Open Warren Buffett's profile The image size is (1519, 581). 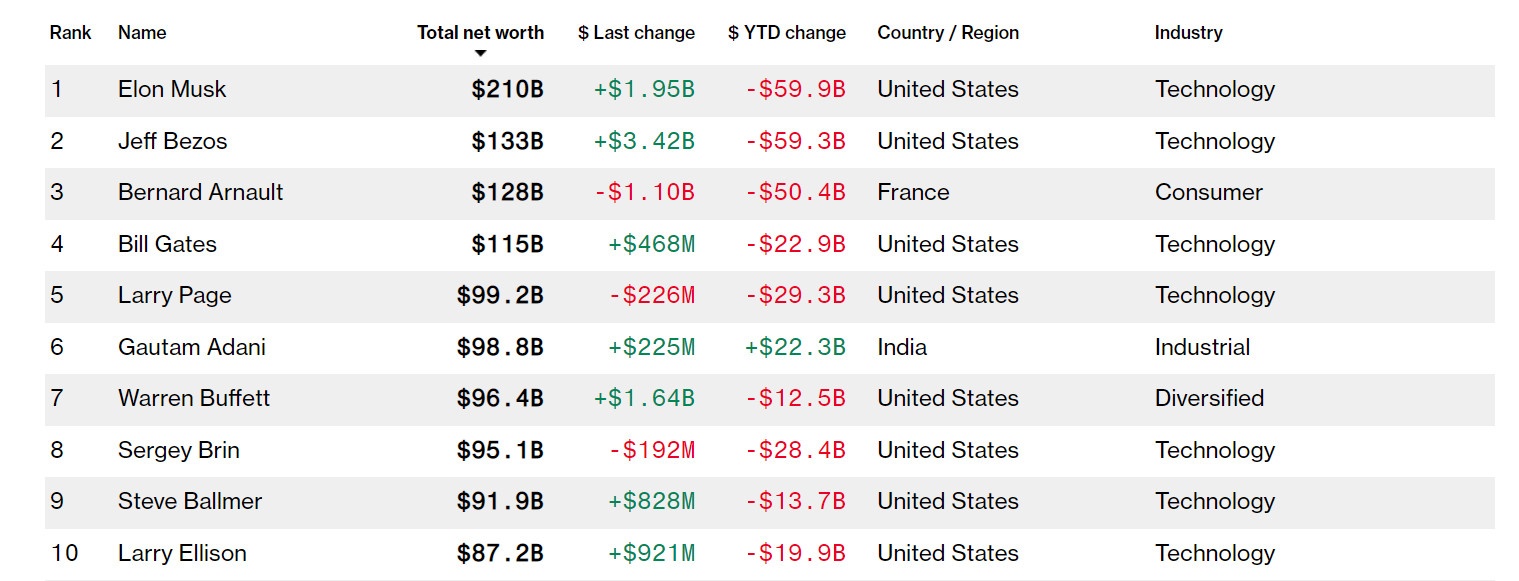pyautogui.click(x=194, y=398)
